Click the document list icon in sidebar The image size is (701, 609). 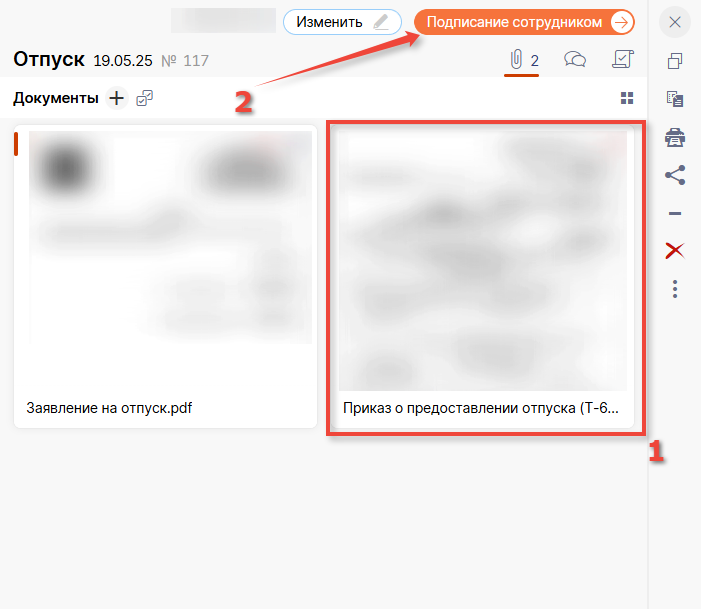click(675, 99)
